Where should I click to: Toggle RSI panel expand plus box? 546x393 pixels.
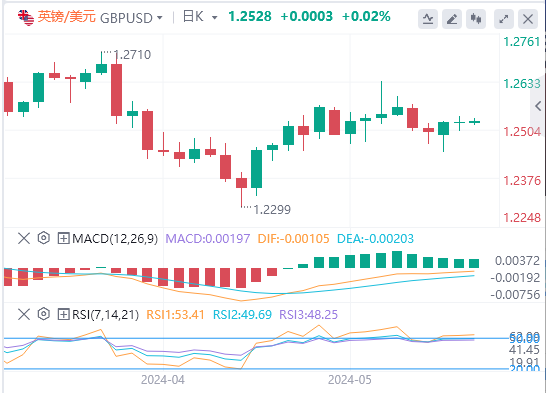[x=63, y=314]
